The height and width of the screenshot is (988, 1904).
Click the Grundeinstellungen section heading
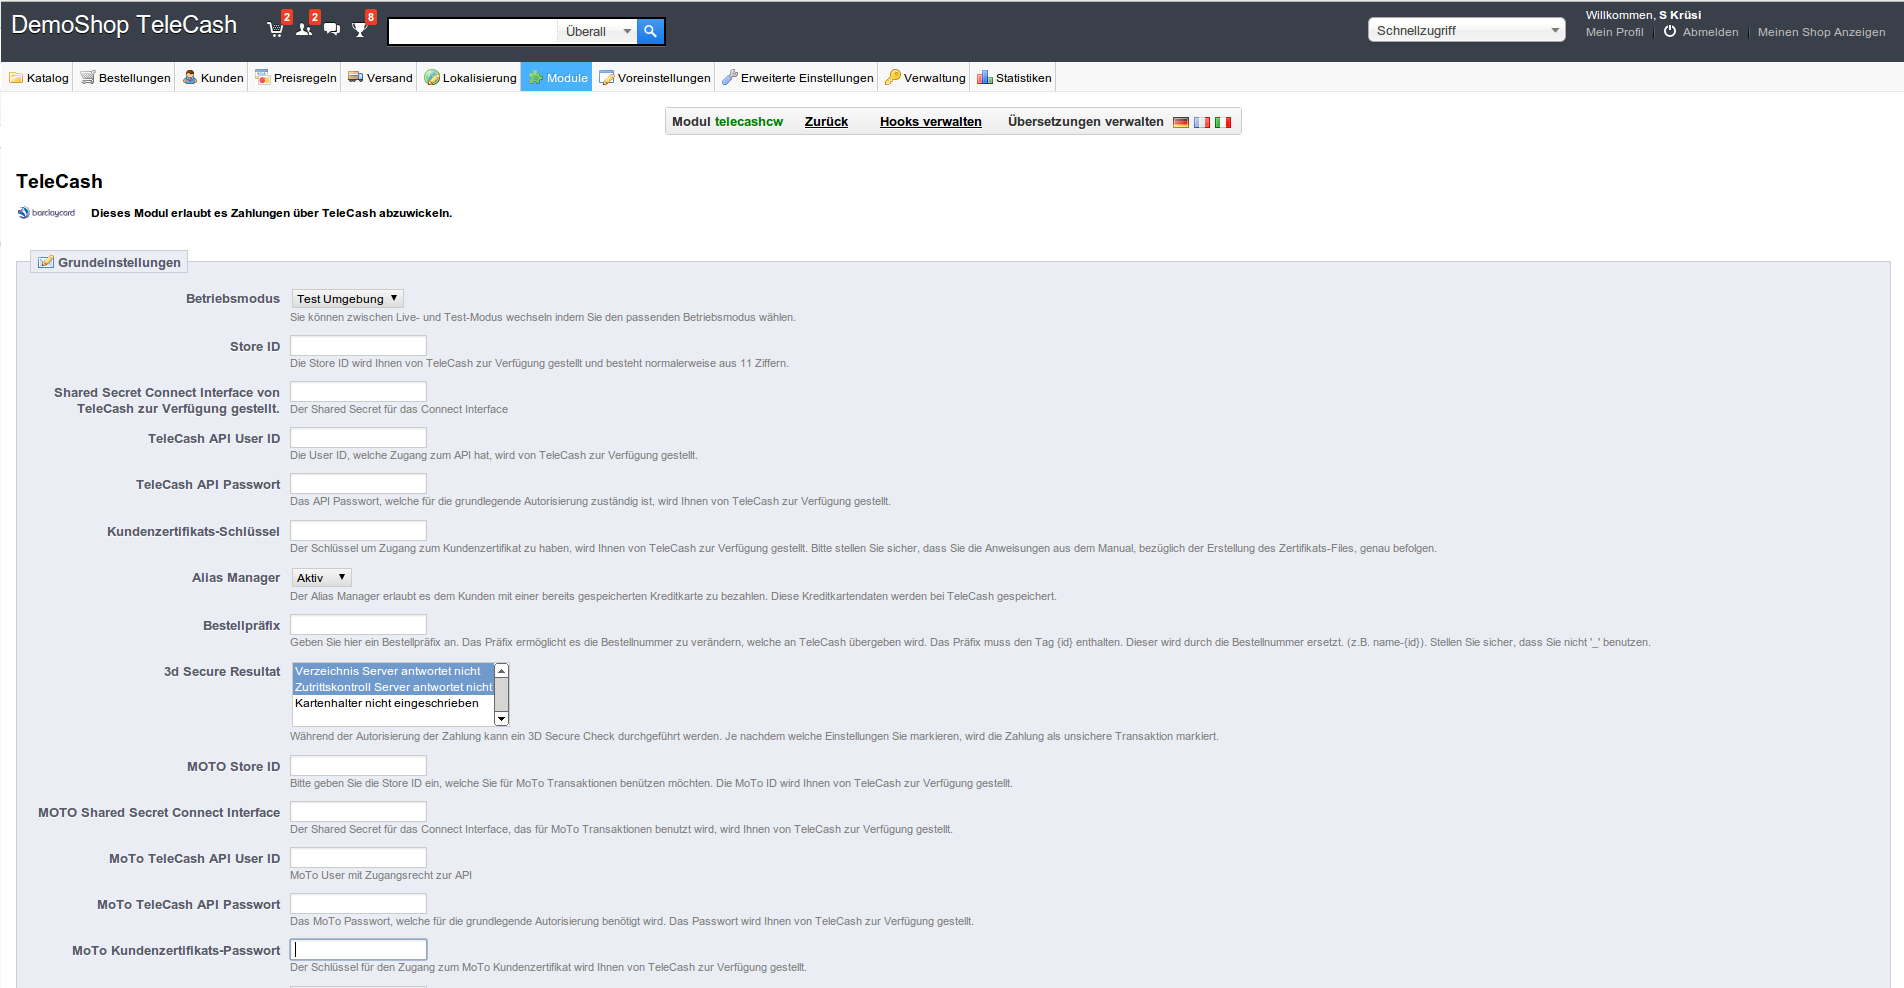pos(119,263)
